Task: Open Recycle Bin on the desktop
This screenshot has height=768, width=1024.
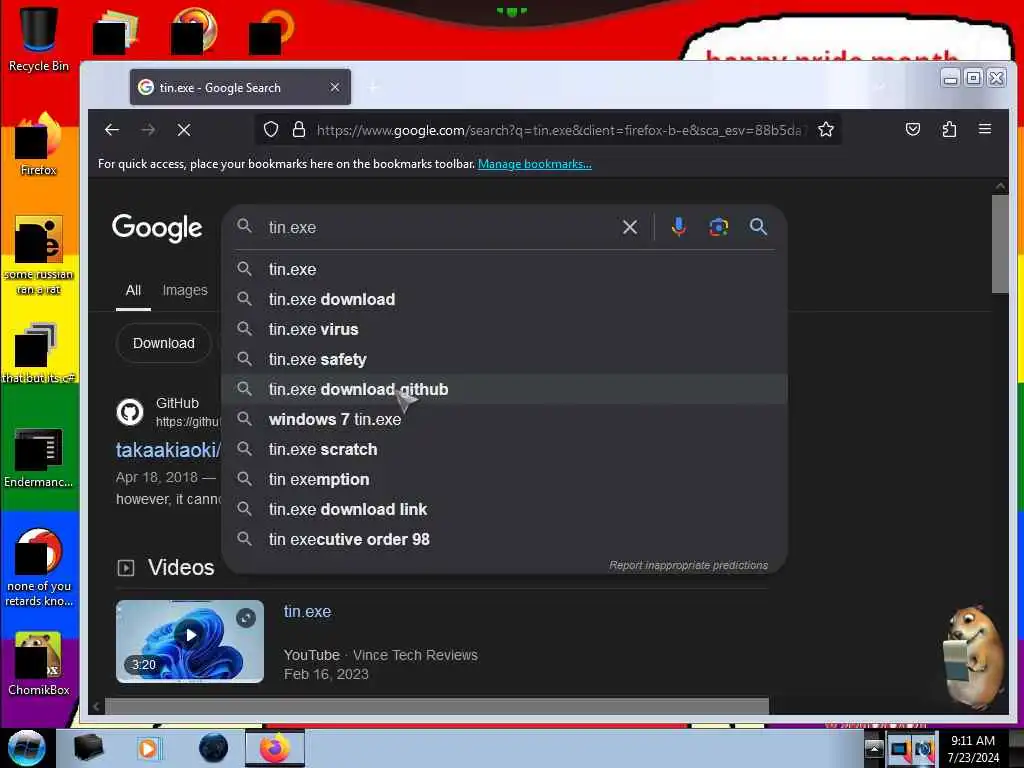Action: tap(38, 39)
